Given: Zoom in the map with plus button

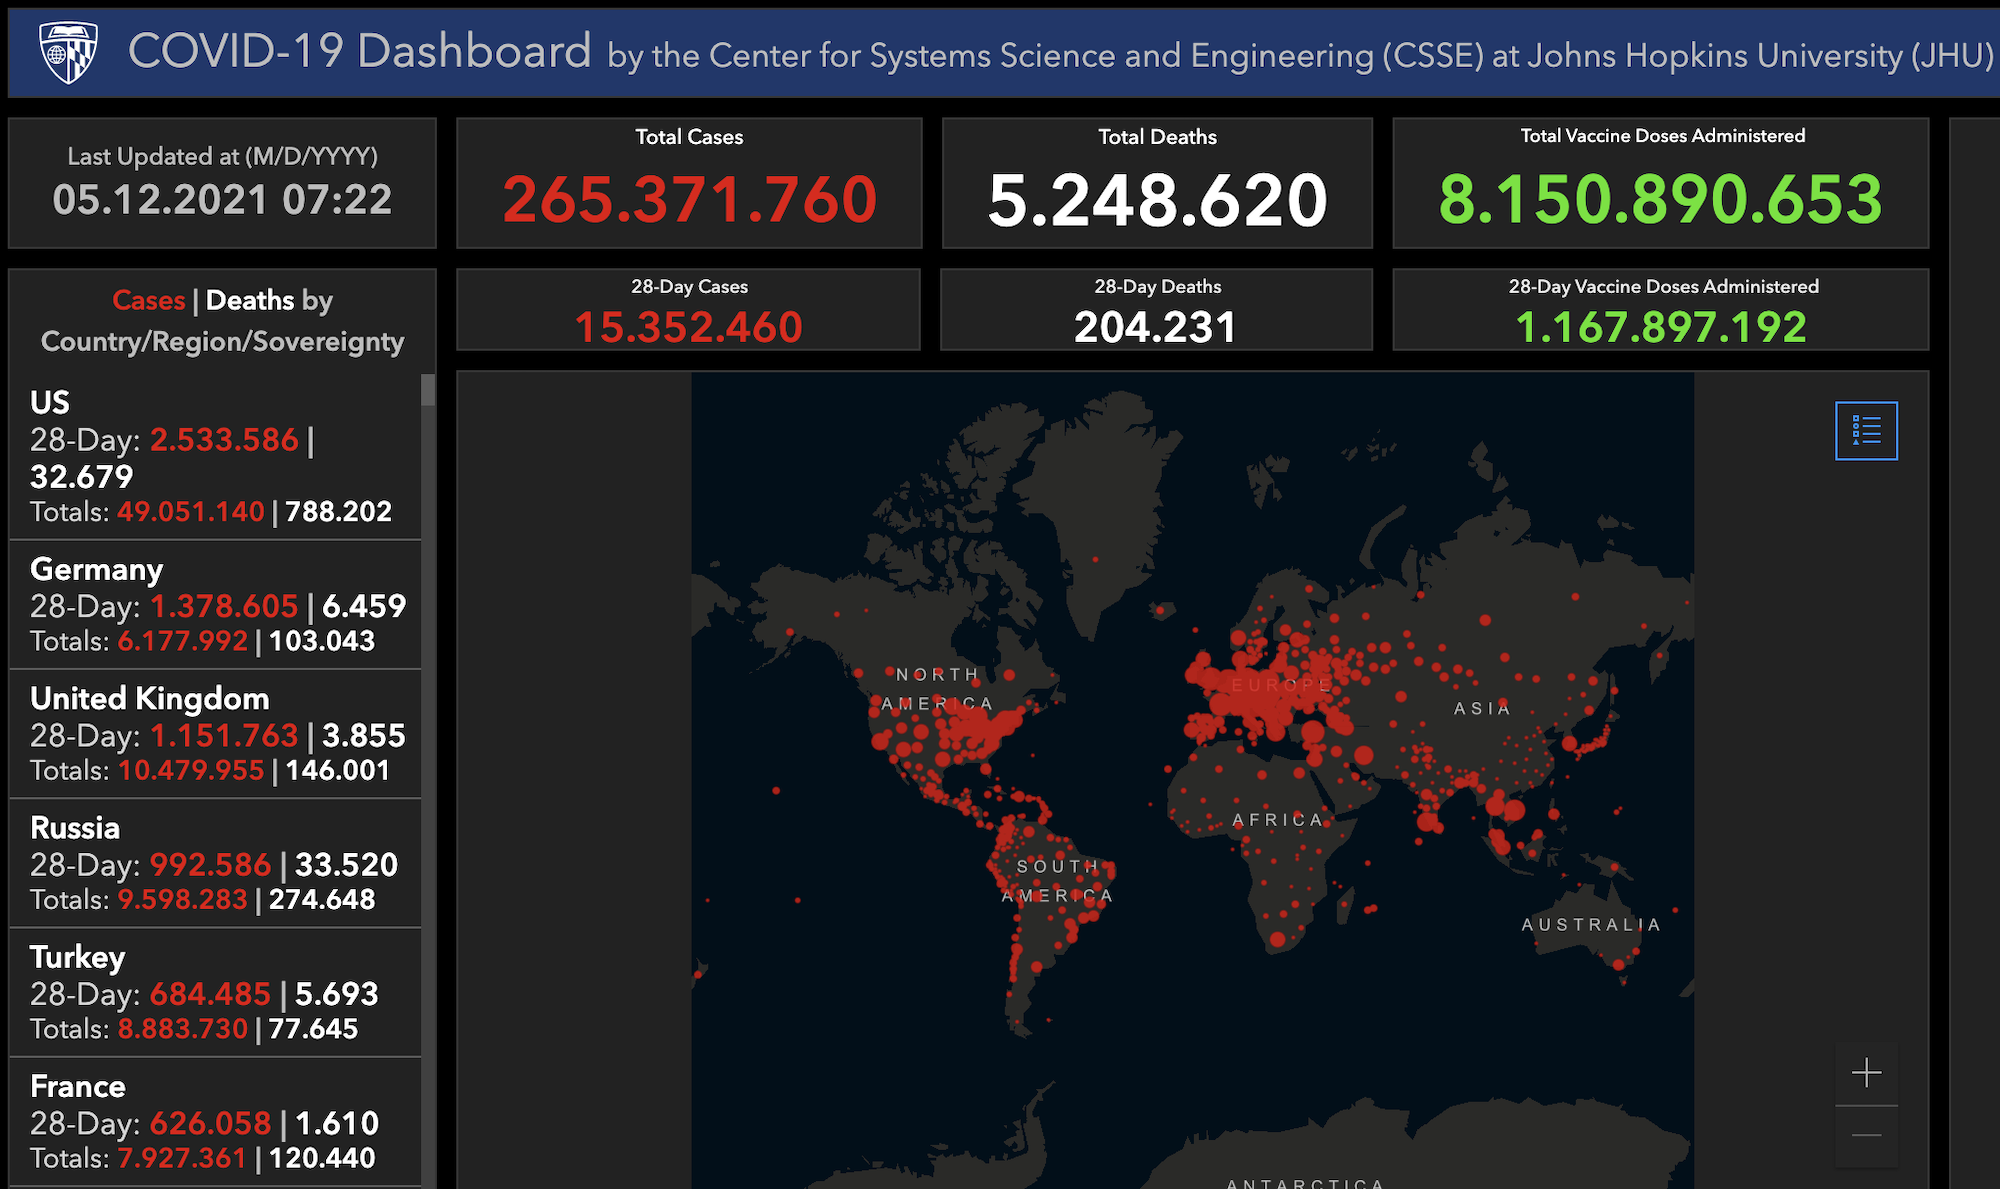Looking at the screenshot, I should [x=1866, y=1074].
